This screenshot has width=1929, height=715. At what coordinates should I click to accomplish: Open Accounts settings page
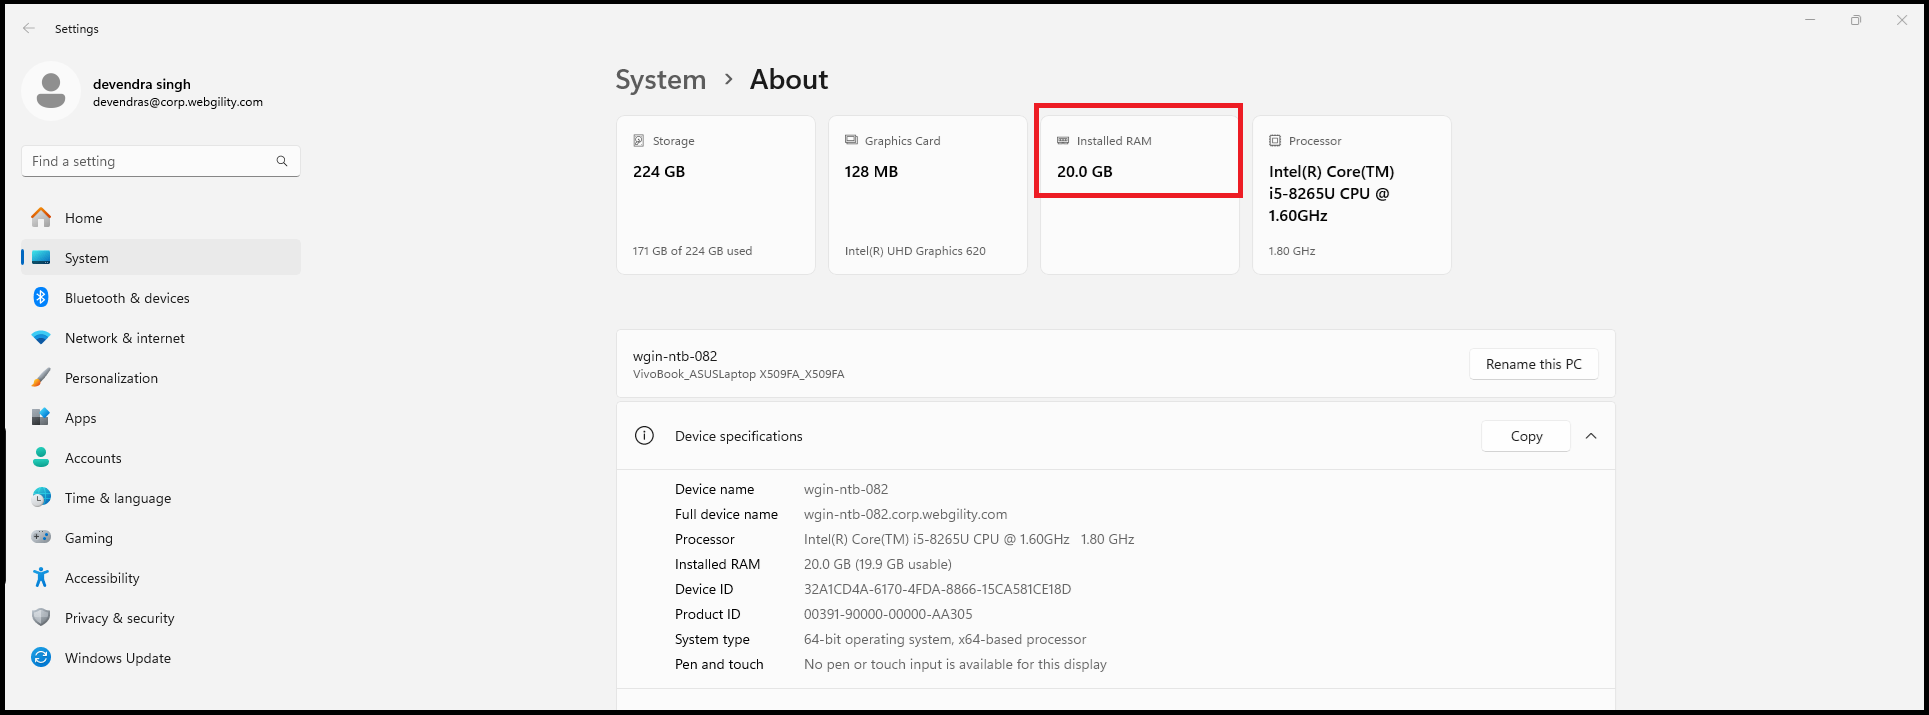(93, 458)
